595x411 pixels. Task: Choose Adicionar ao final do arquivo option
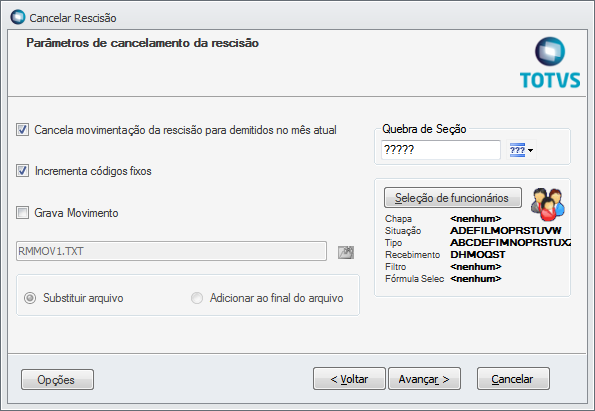pyautogui.click(x=197, y=298)
